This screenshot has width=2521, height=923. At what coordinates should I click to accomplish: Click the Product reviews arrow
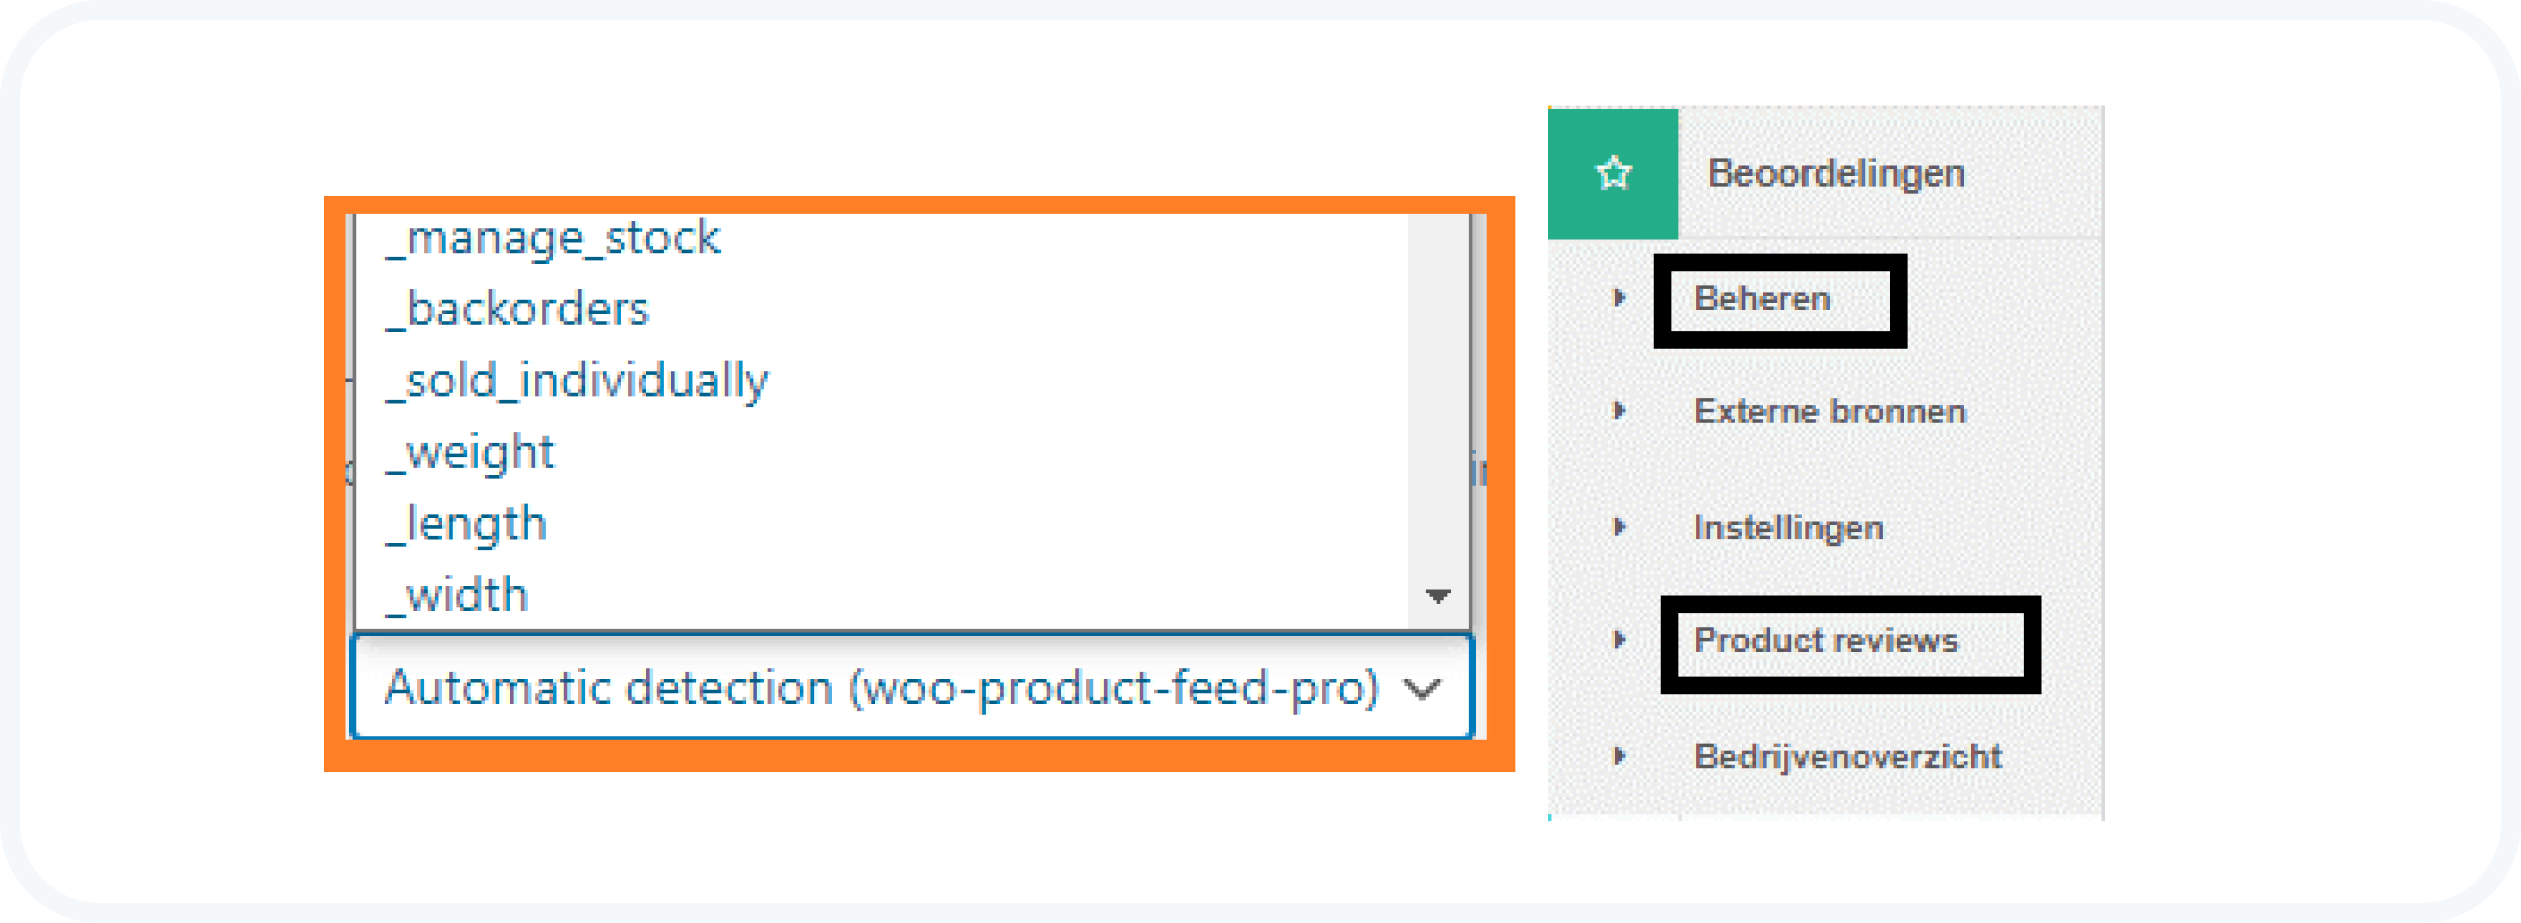pos(1619,640)
